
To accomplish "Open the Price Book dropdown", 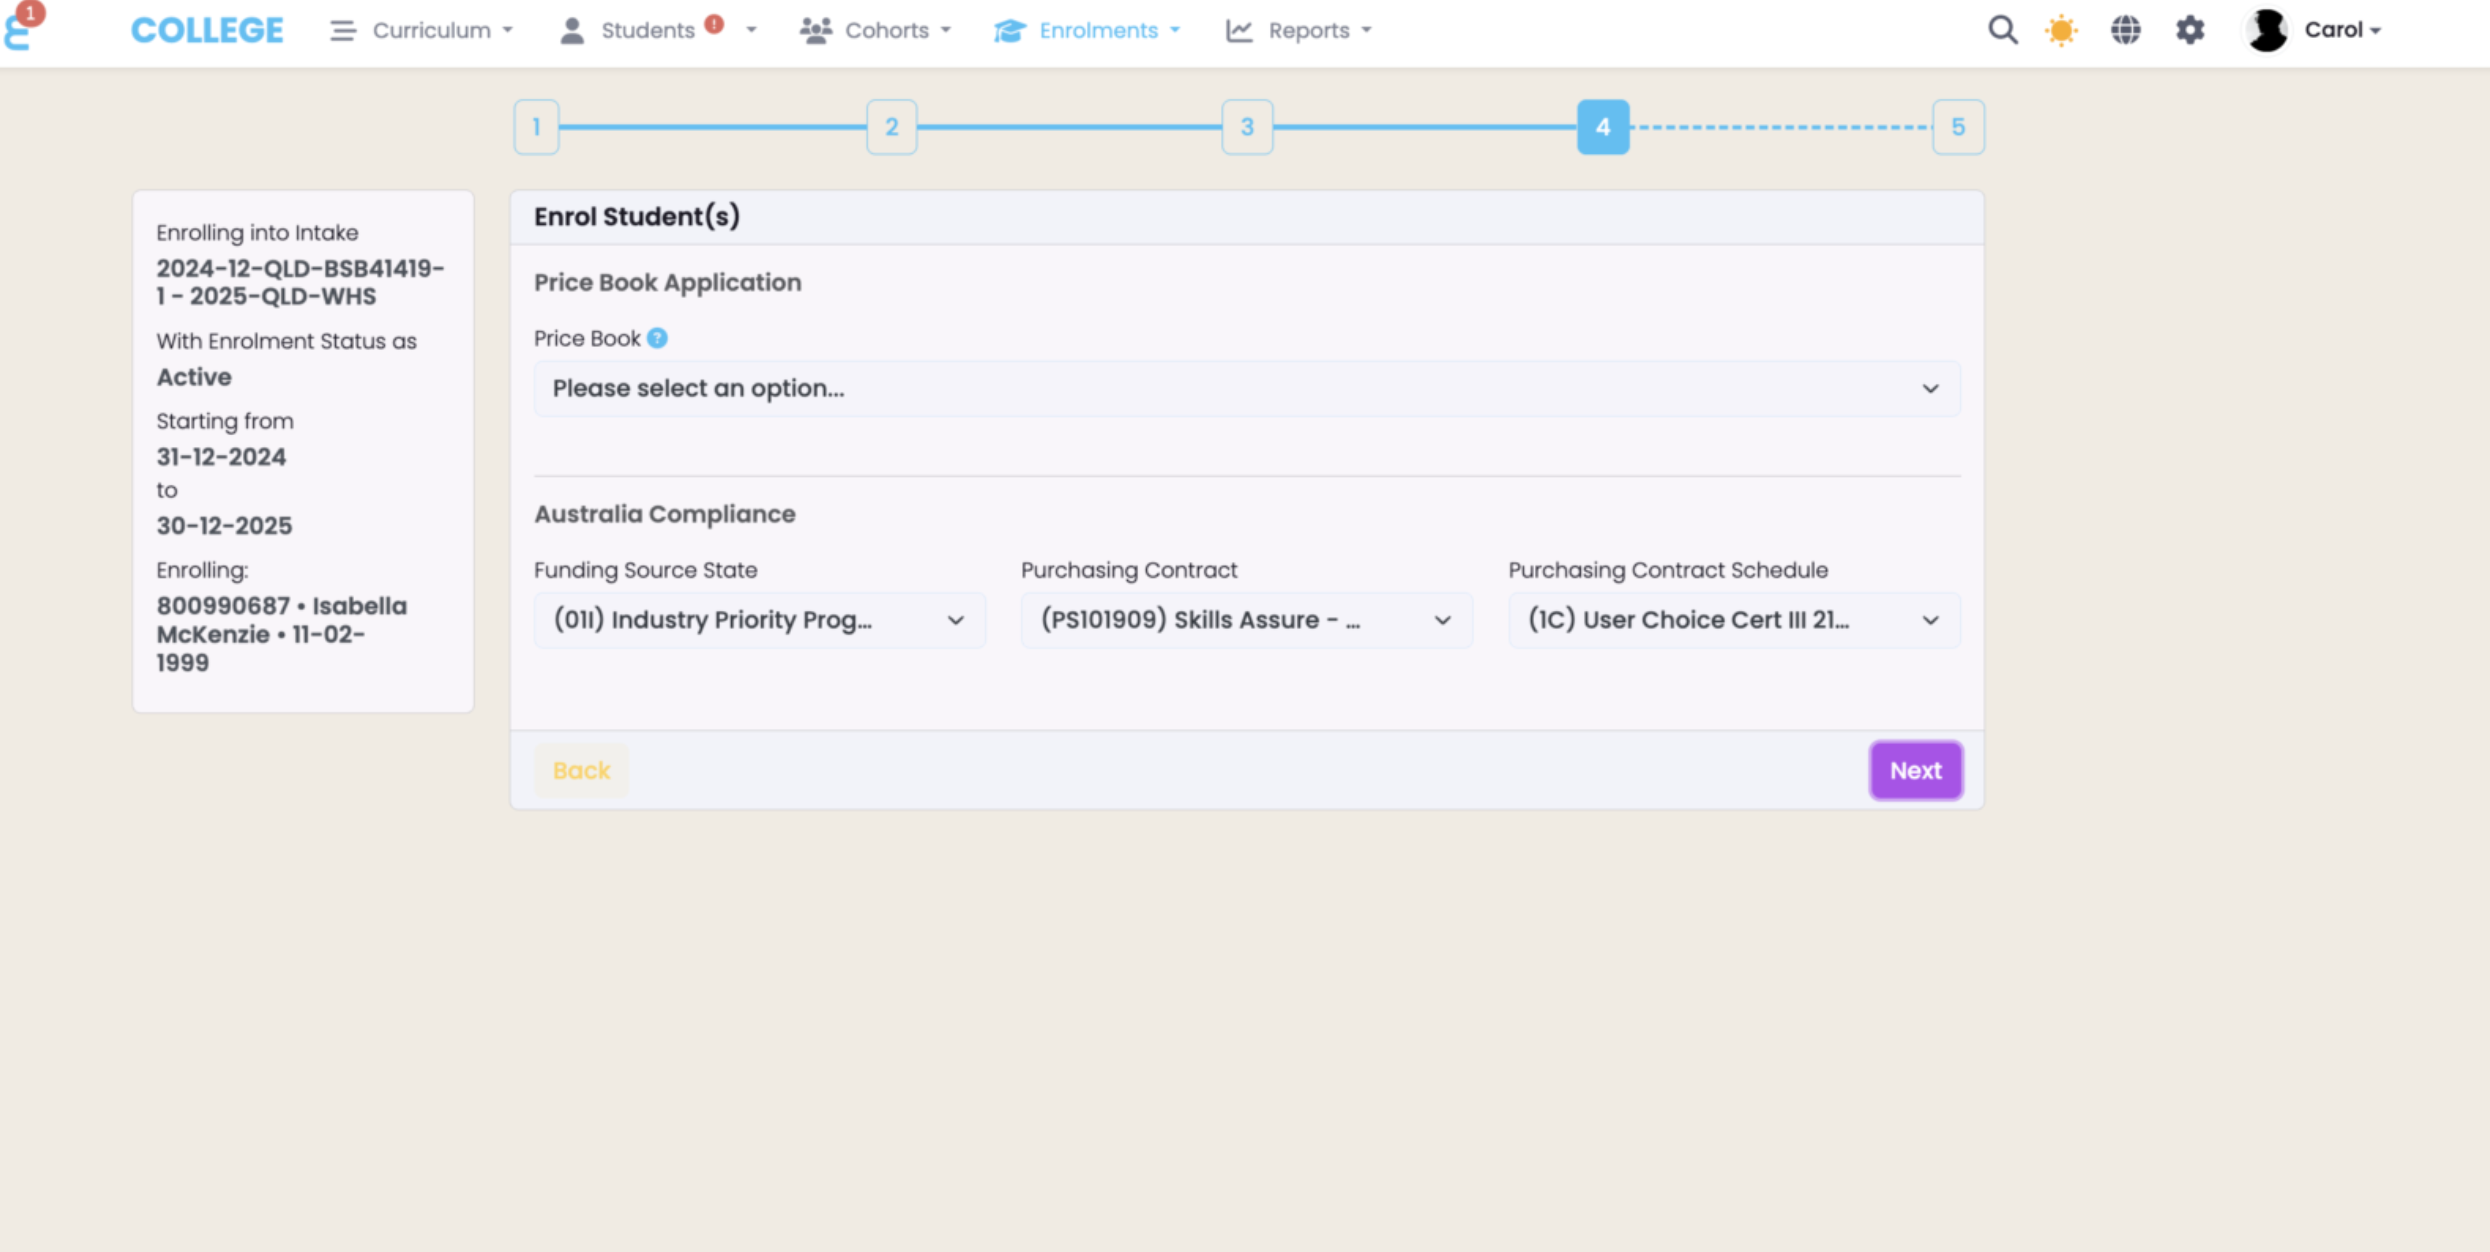I will (1246, 389).
